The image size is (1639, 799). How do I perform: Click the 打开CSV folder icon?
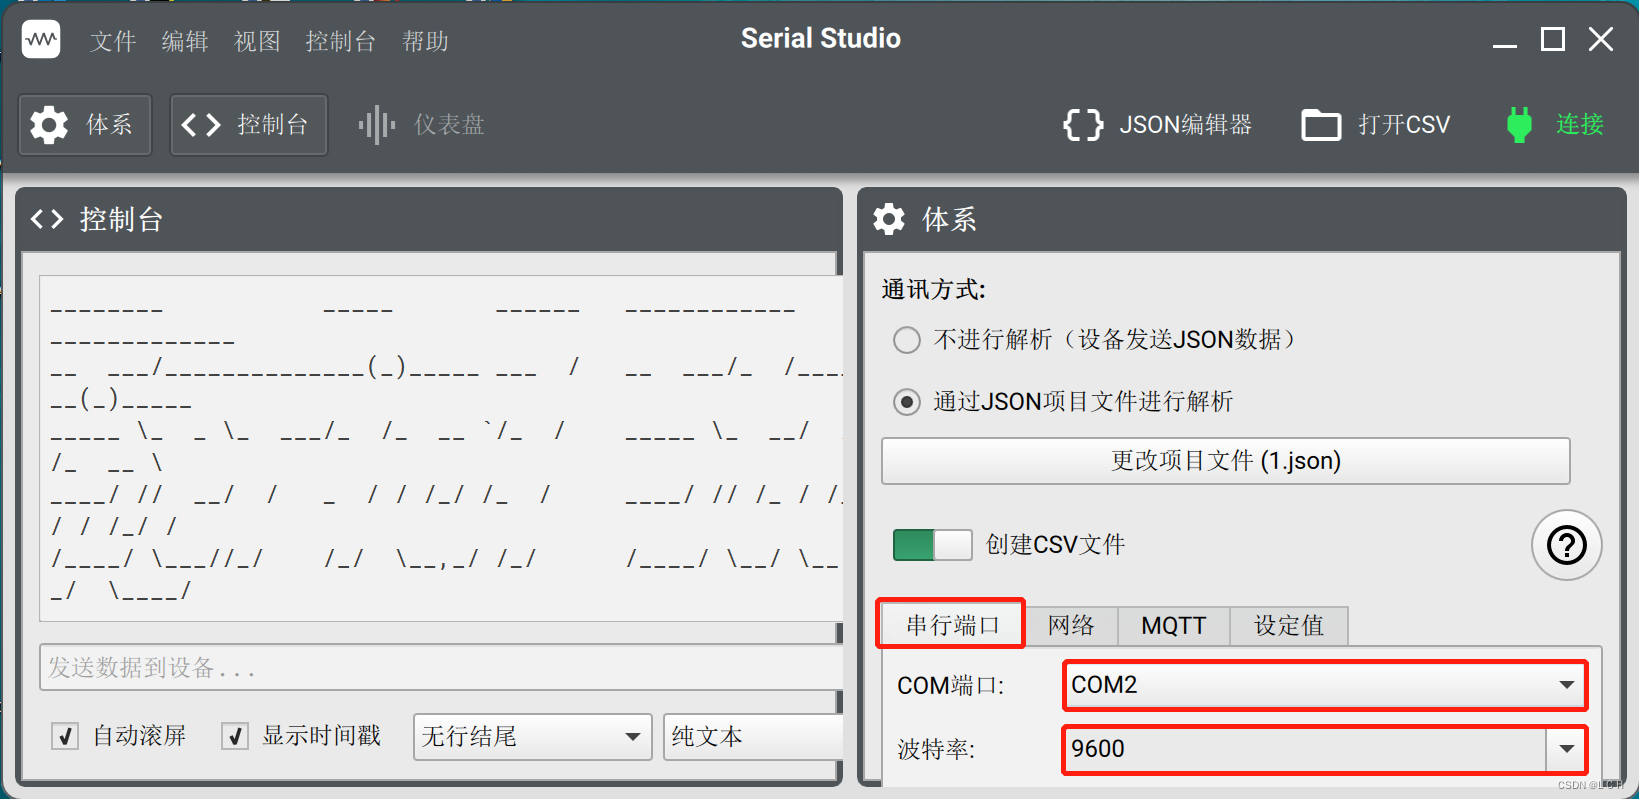coord(1321,125)
